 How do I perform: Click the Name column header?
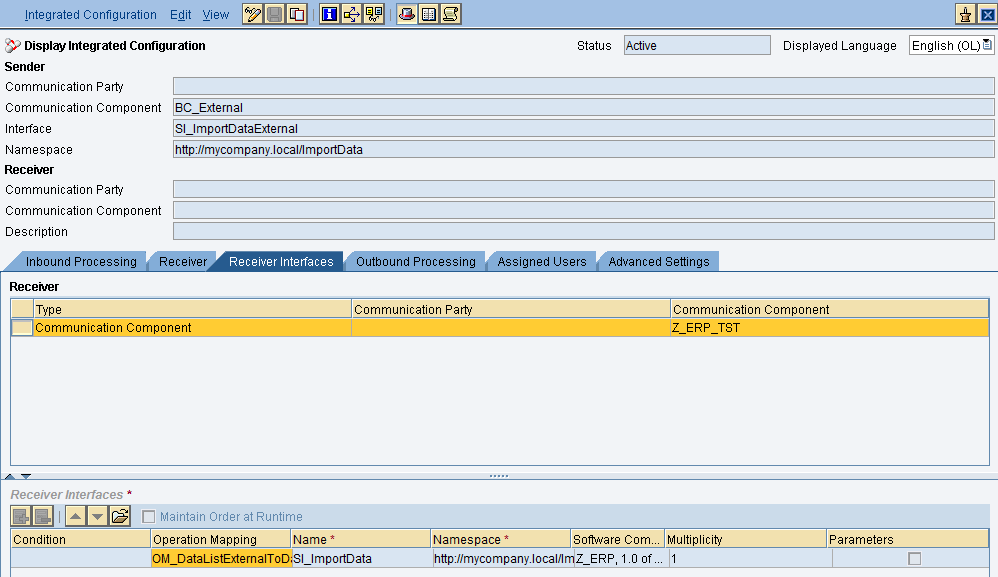pyautogui.click(x=361, y=539)
